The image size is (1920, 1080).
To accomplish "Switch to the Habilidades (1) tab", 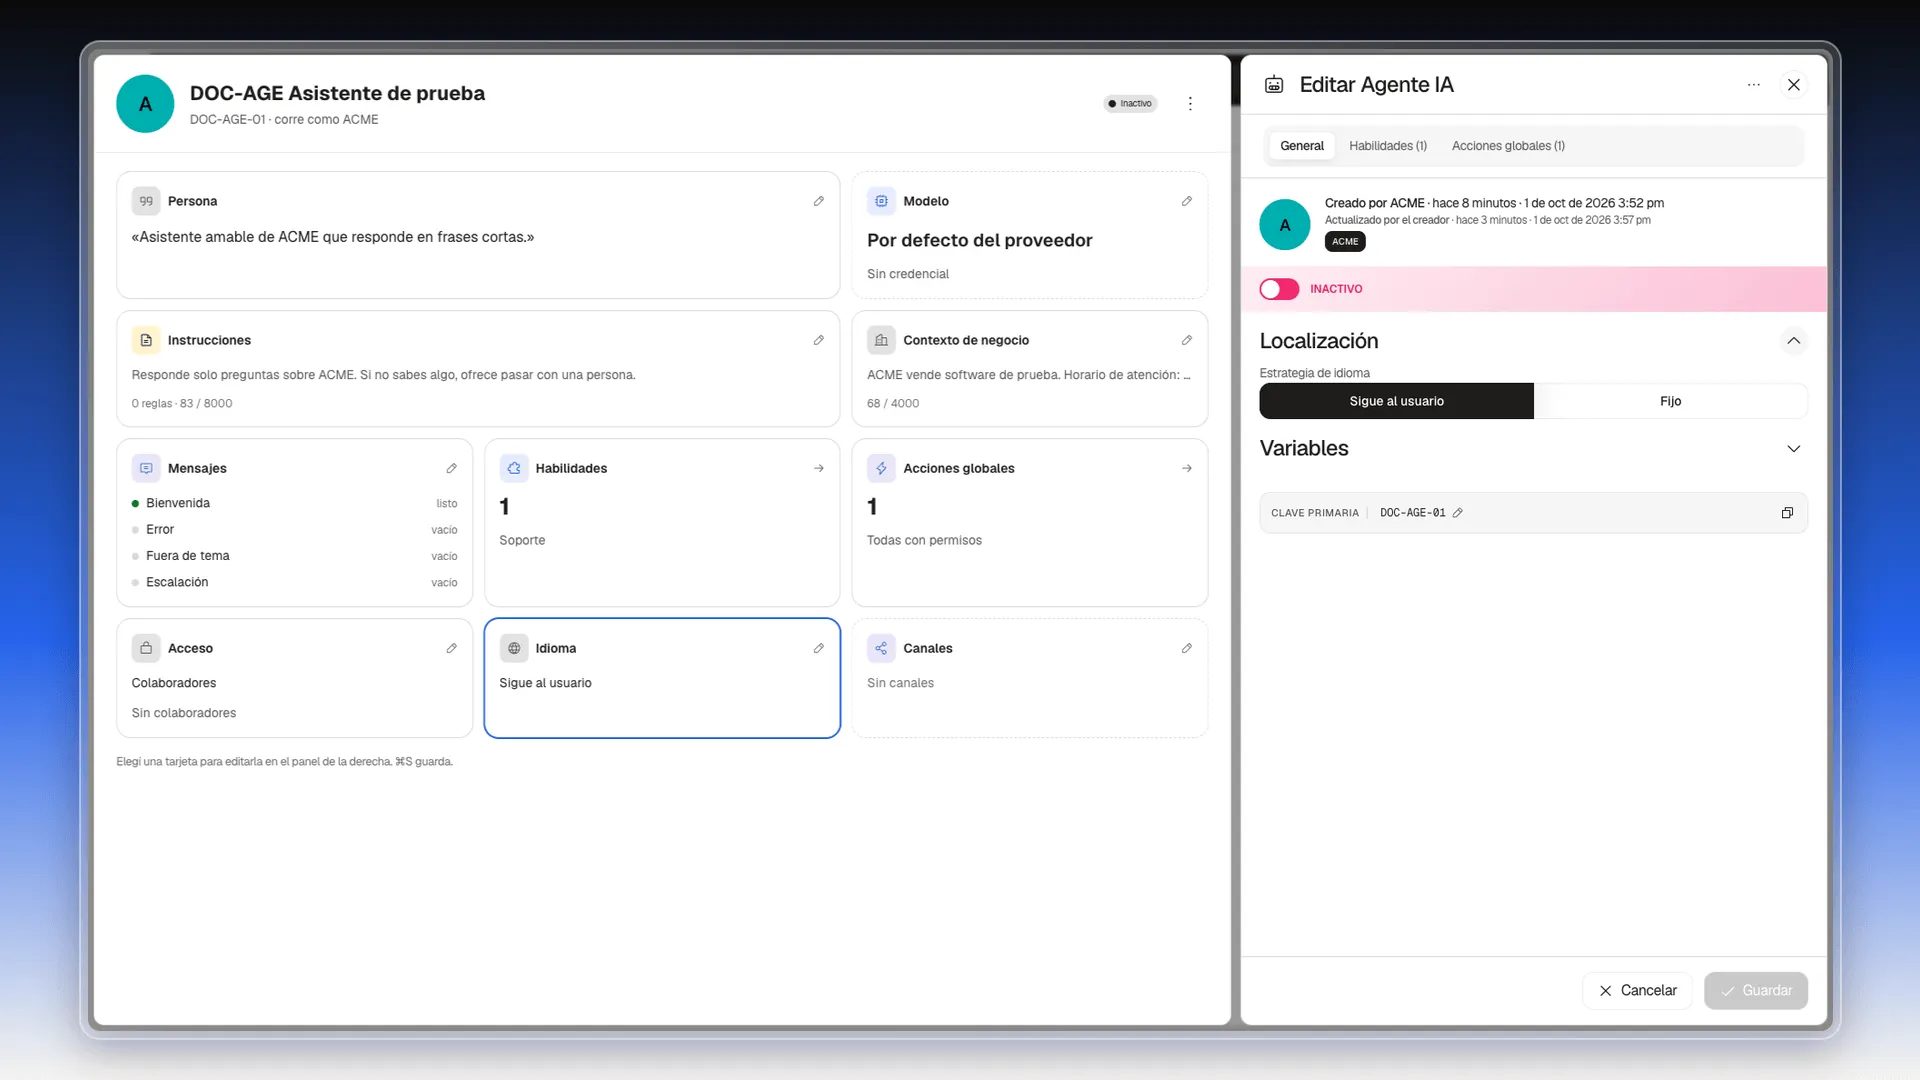I will tap(1388, 146).
